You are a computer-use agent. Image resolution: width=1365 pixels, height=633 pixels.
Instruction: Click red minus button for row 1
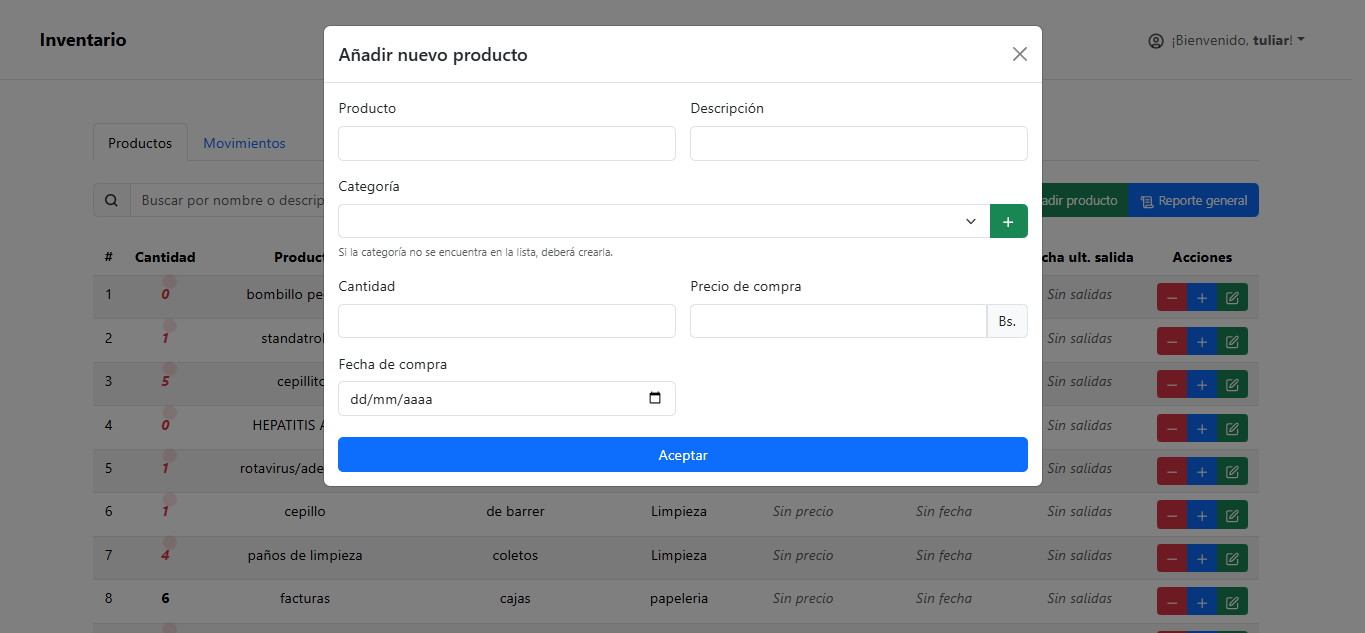pos(1172,298)
